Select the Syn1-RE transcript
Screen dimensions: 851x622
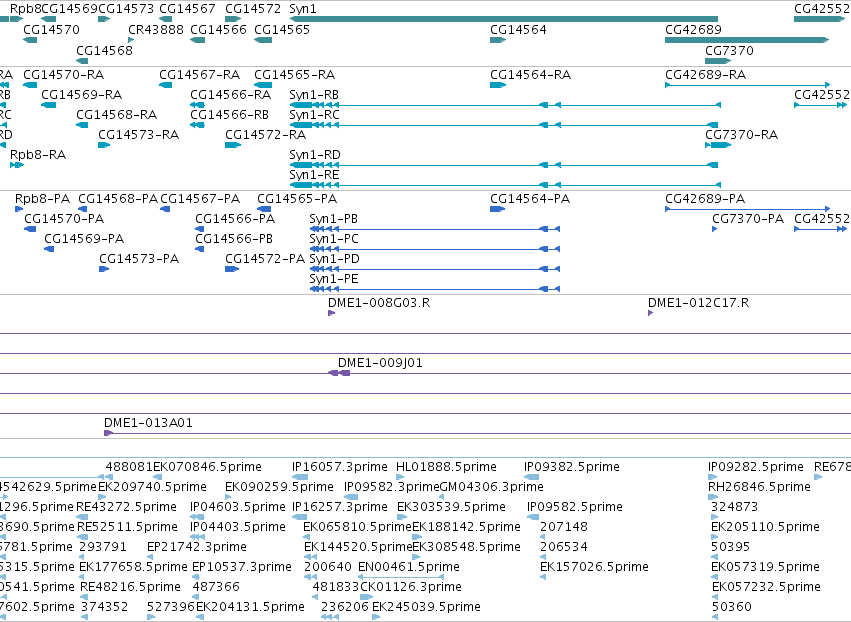pyautogui.click(x=505, y=185)
